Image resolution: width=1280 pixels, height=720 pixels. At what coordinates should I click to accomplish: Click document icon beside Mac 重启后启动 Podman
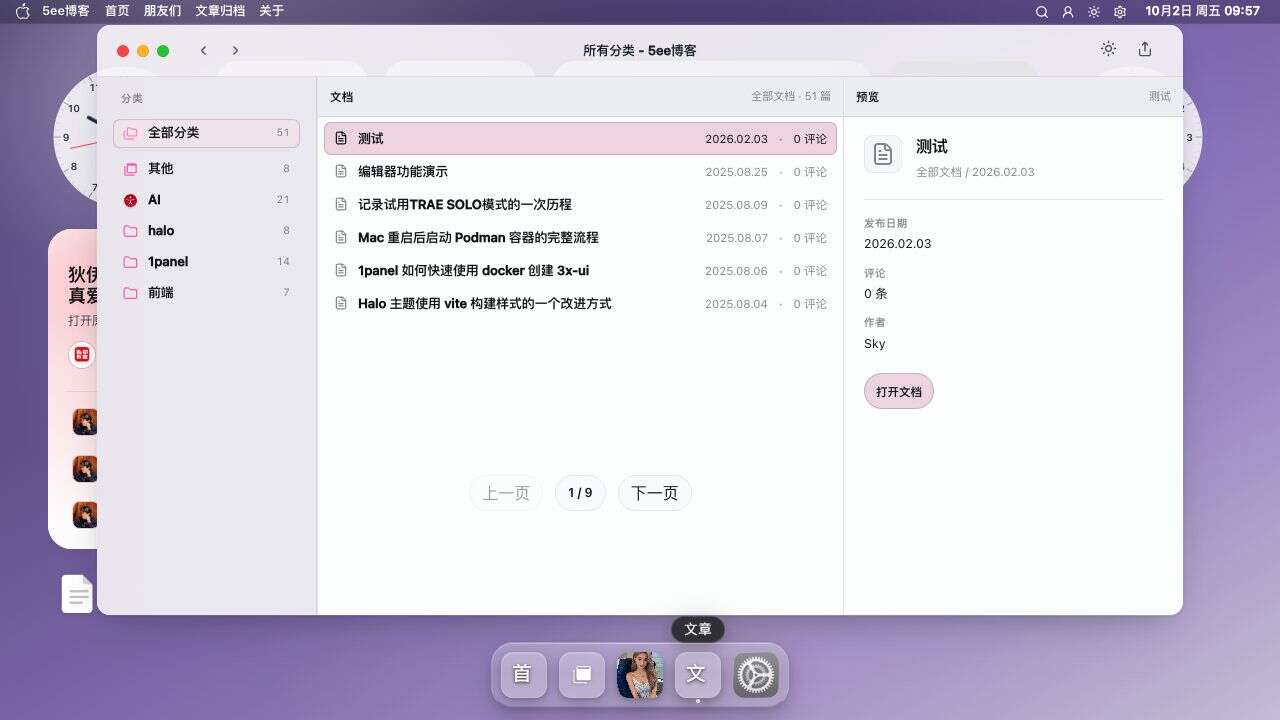coord(341,238)
